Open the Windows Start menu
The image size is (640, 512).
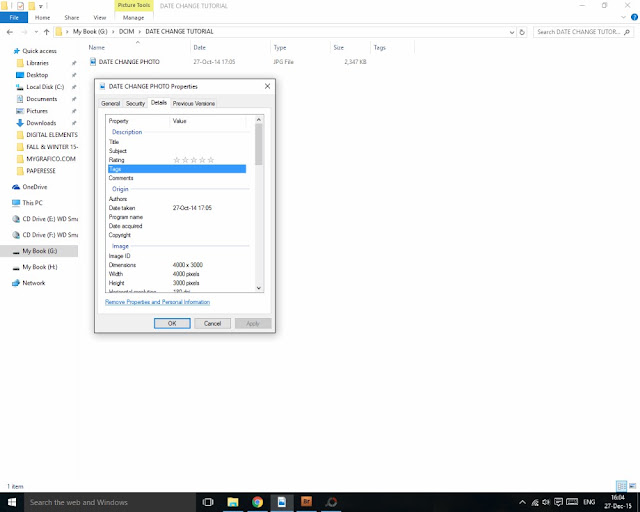pyautogui.click(x=11, y=502)
